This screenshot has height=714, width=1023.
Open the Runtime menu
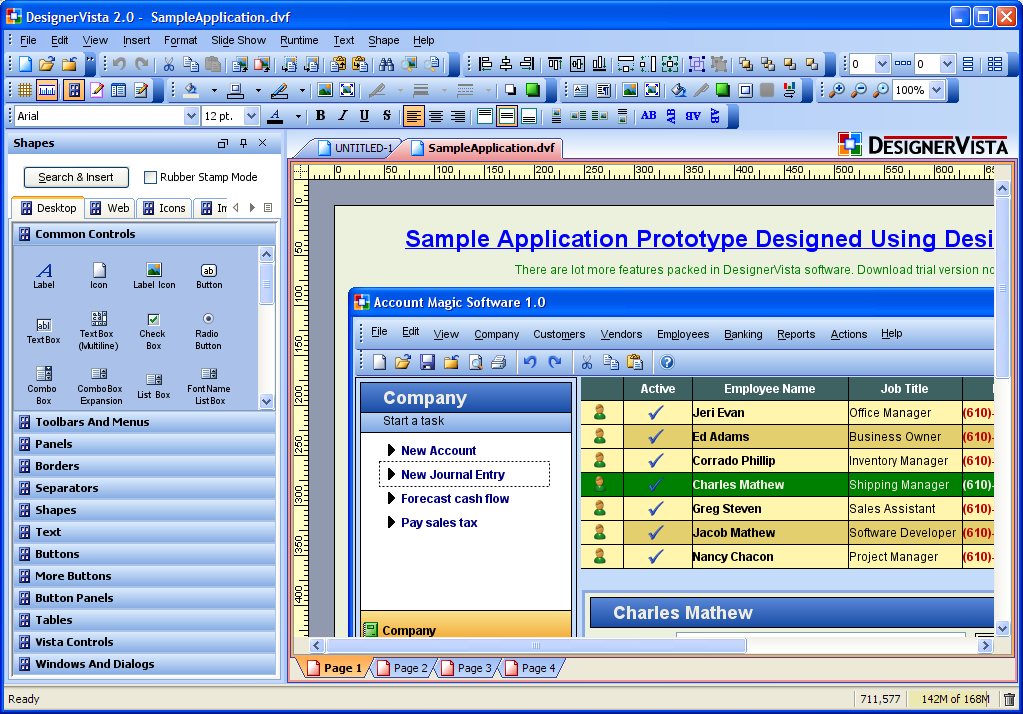click(299, 40)
